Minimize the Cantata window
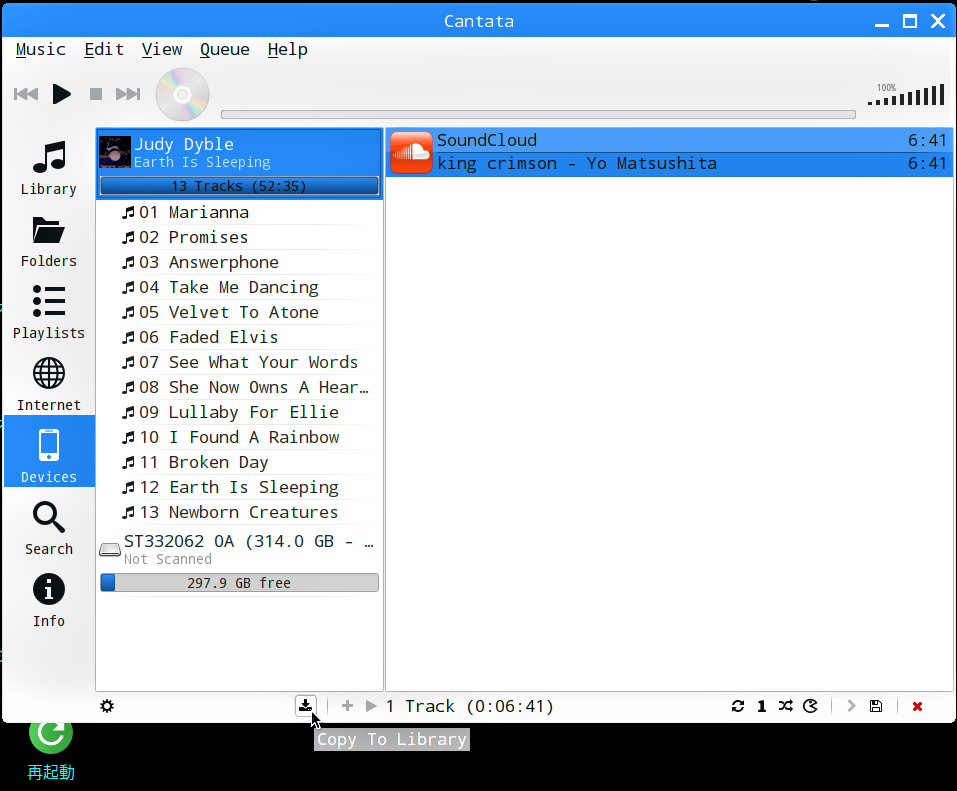 click(x=881, y=23)
